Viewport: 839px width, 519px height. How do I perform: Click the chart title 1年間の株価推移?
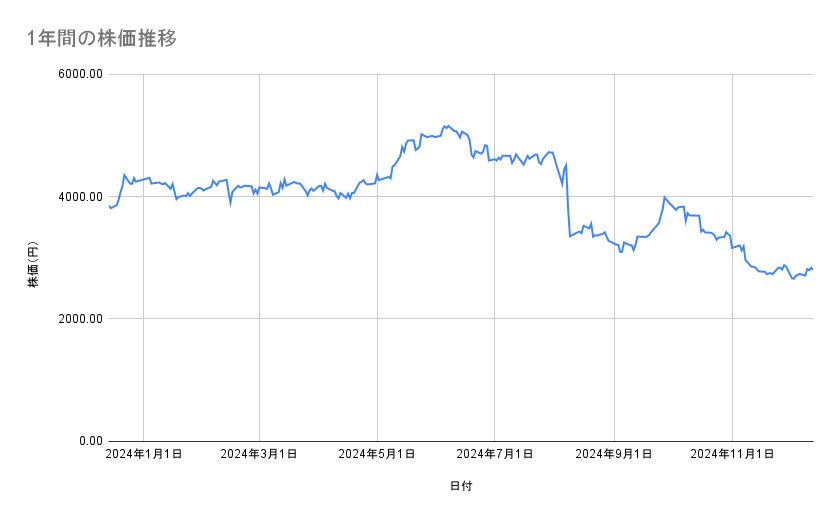pos(104,39)
